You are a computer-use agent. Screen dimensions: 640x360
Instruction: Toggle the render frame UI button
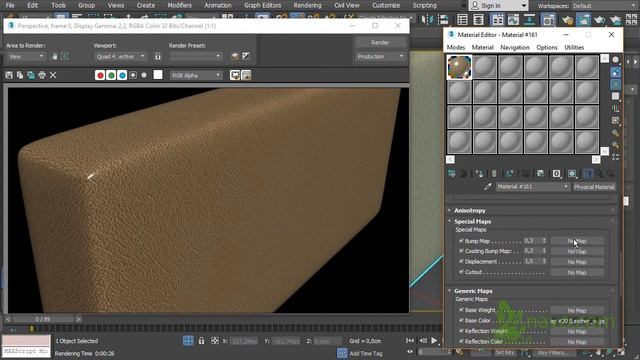(x=246, y=75)
